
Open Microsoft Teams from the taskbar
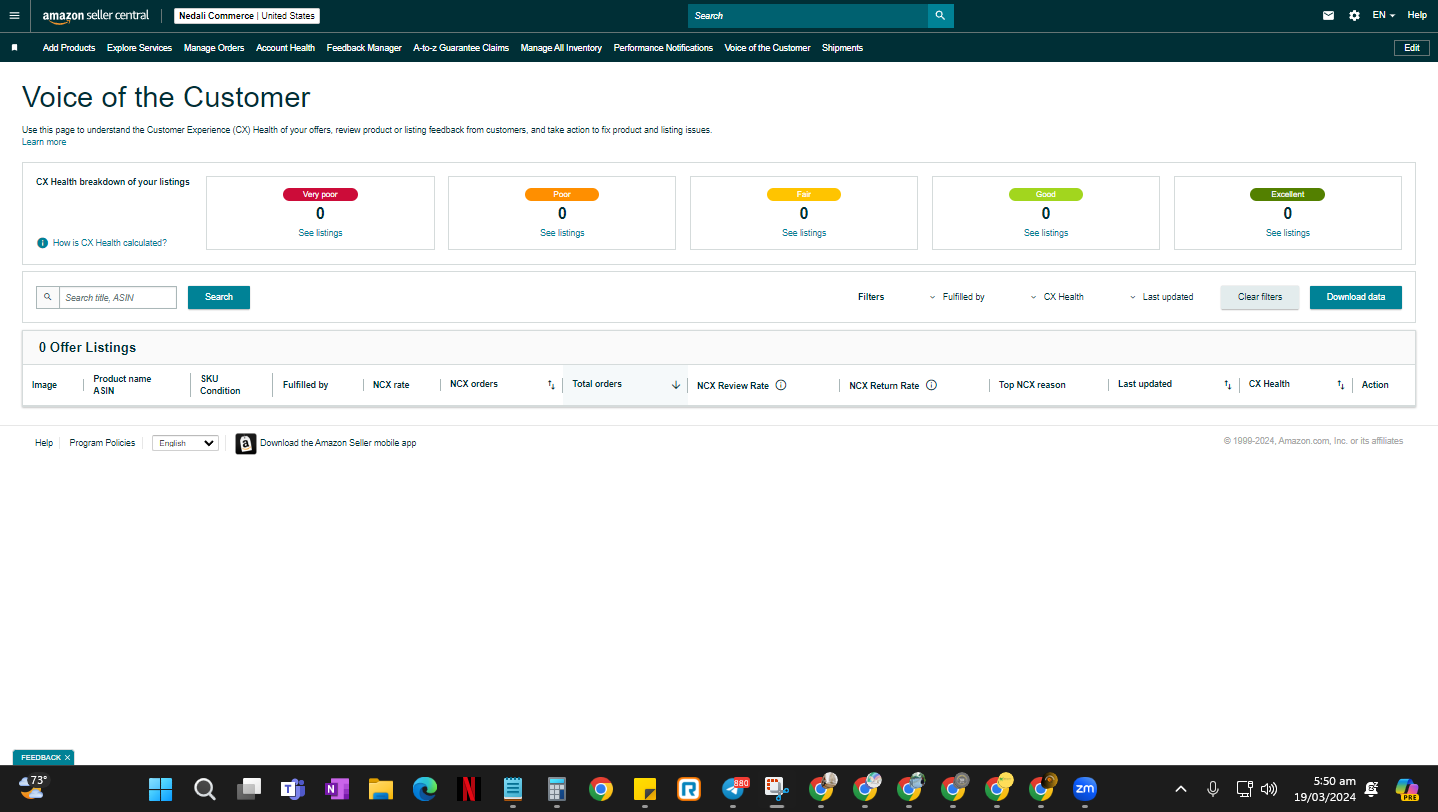coord(292,789)
